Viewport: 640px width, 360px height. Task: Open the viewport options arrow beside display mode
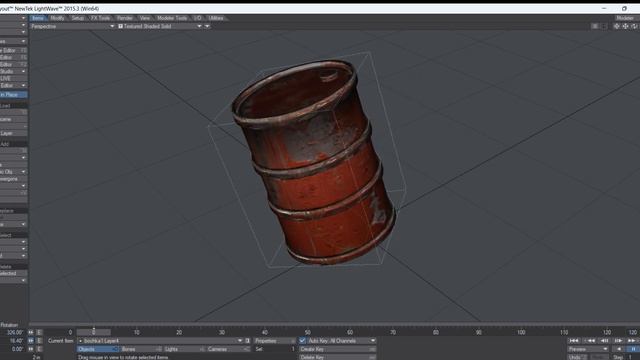click(x=207, y=26)
